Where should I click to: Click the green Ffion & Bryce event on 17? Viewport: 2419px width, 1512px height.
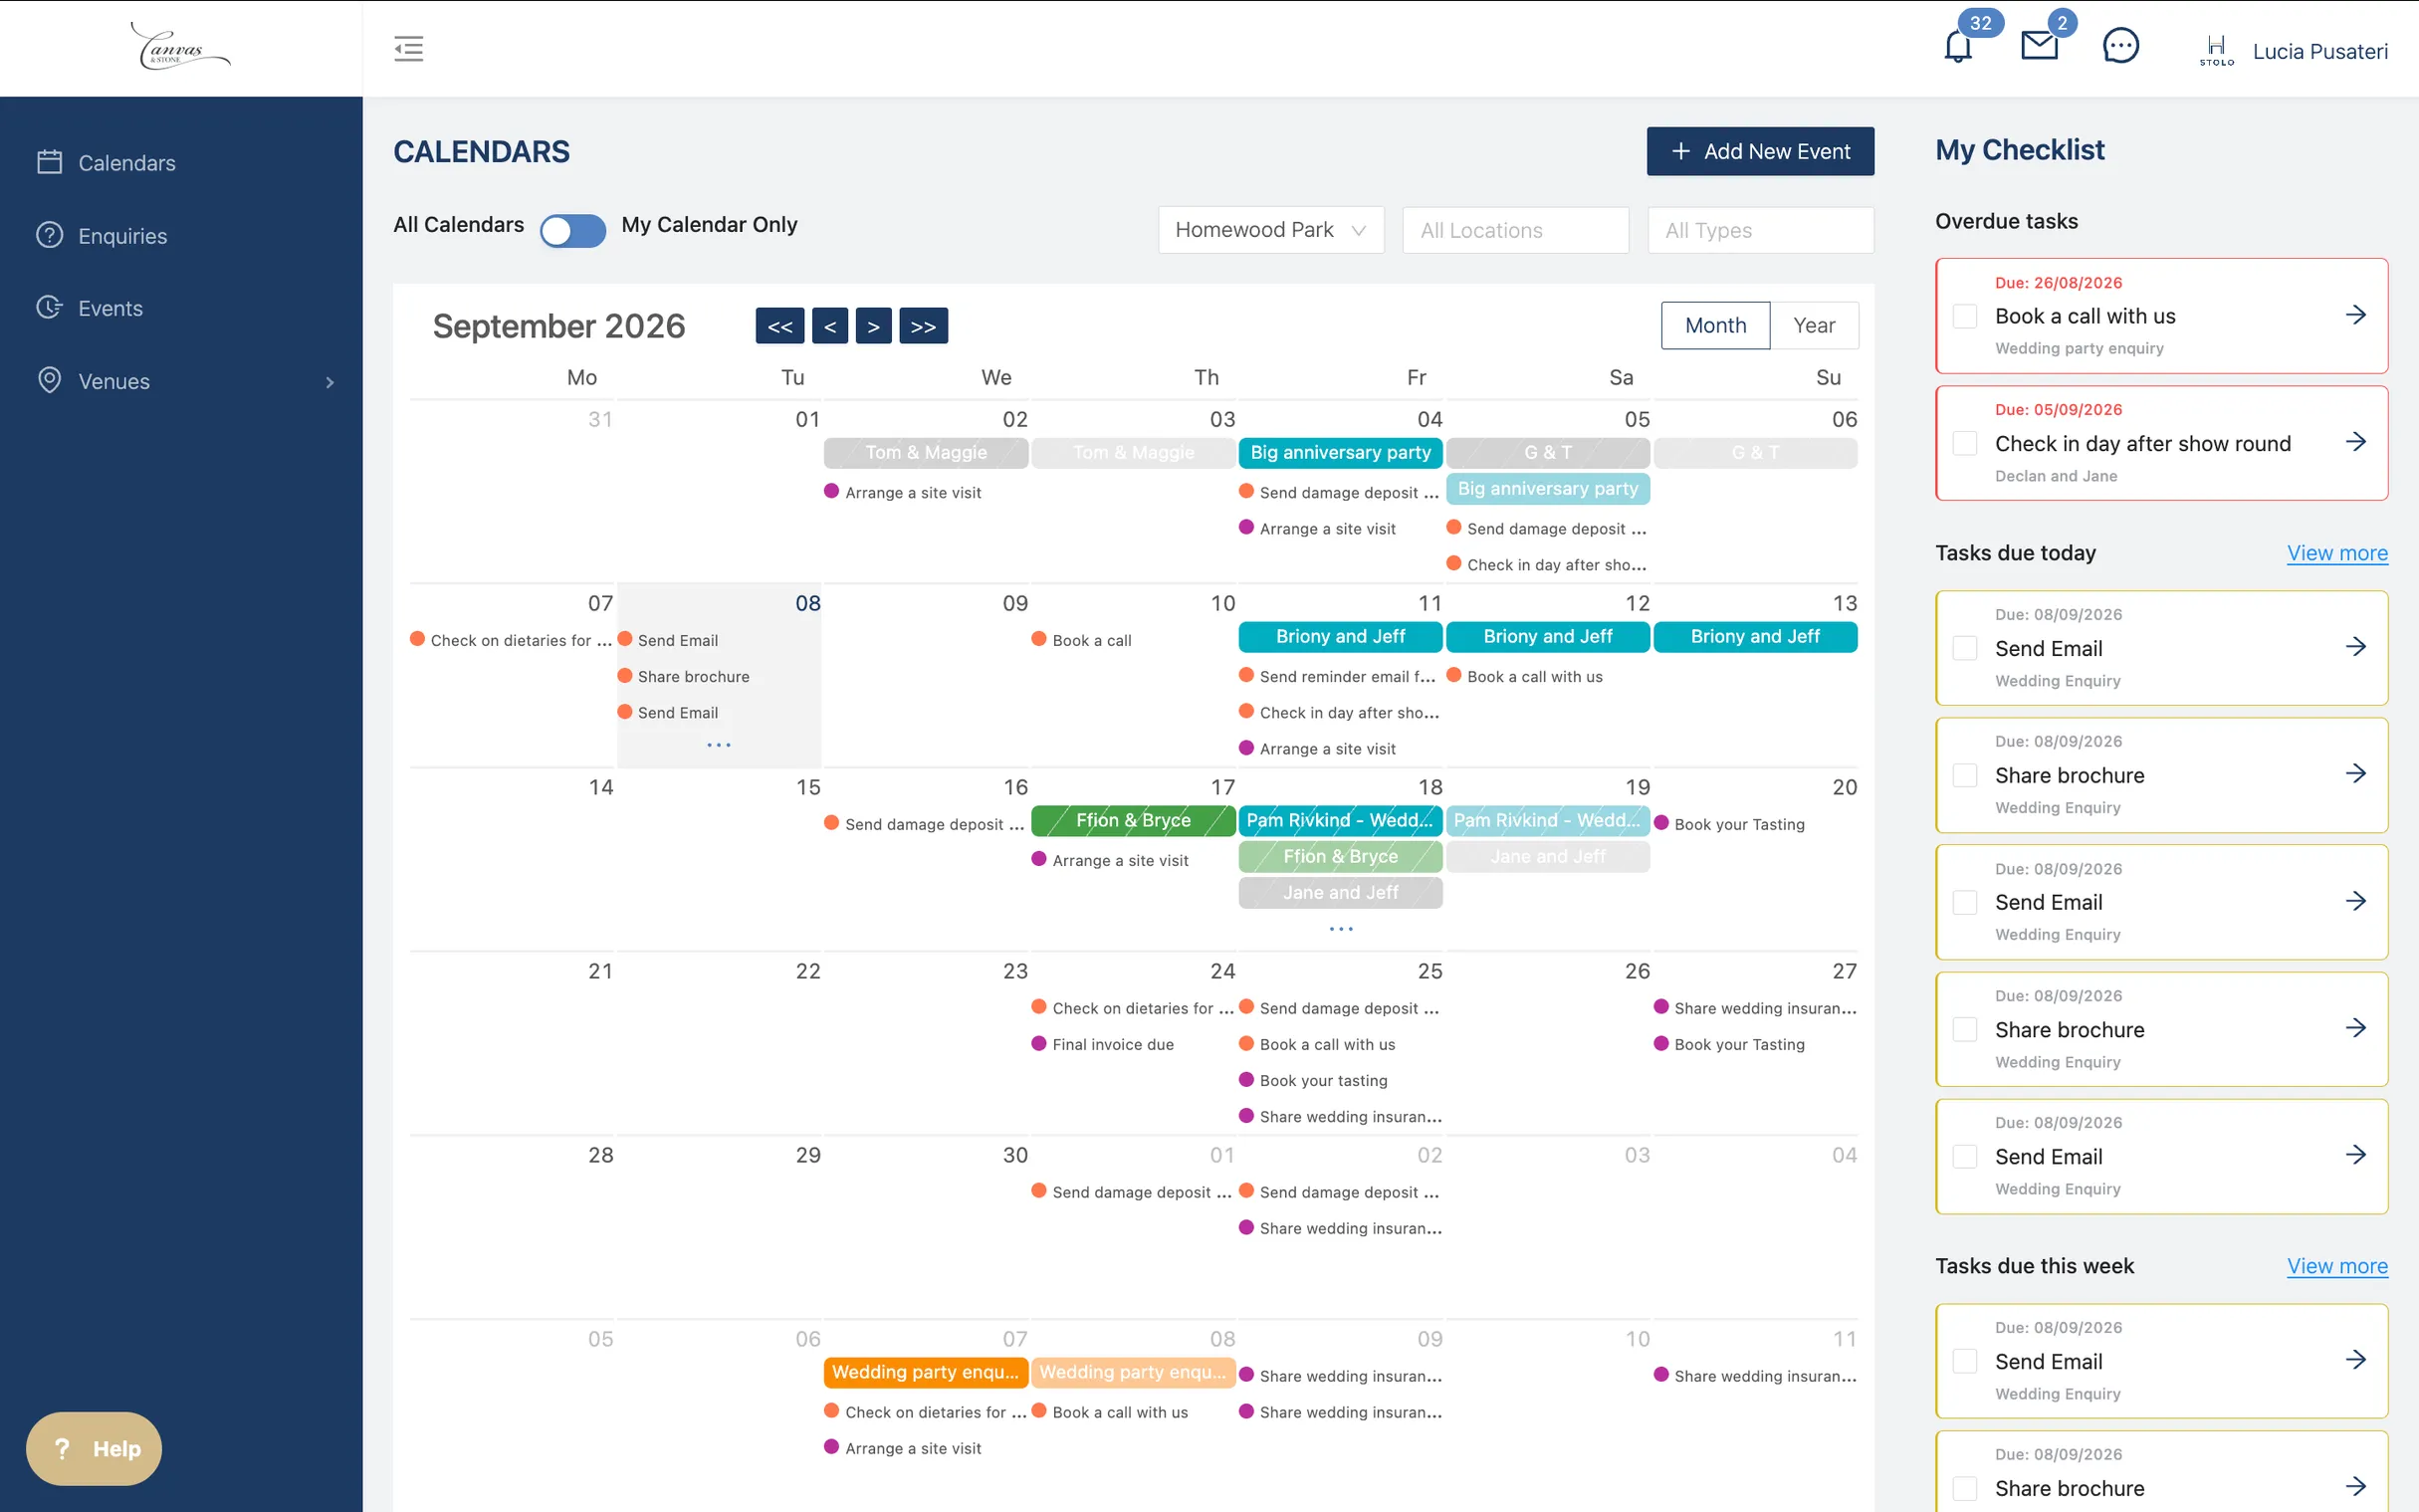point(1133,820)
